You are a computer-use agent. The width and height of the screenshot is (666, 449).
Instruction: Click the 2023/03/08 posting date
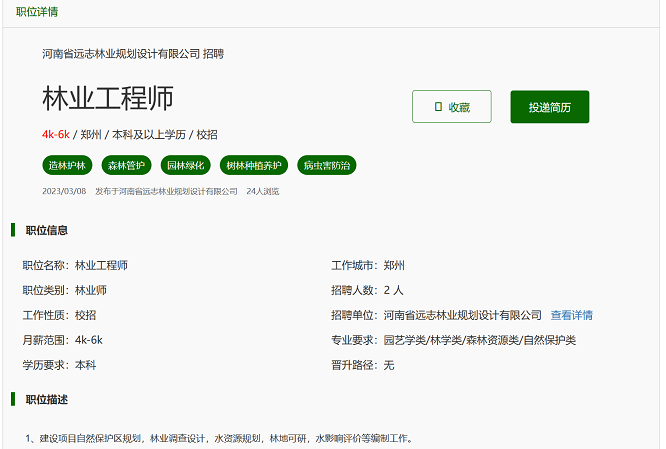[64, 190]
